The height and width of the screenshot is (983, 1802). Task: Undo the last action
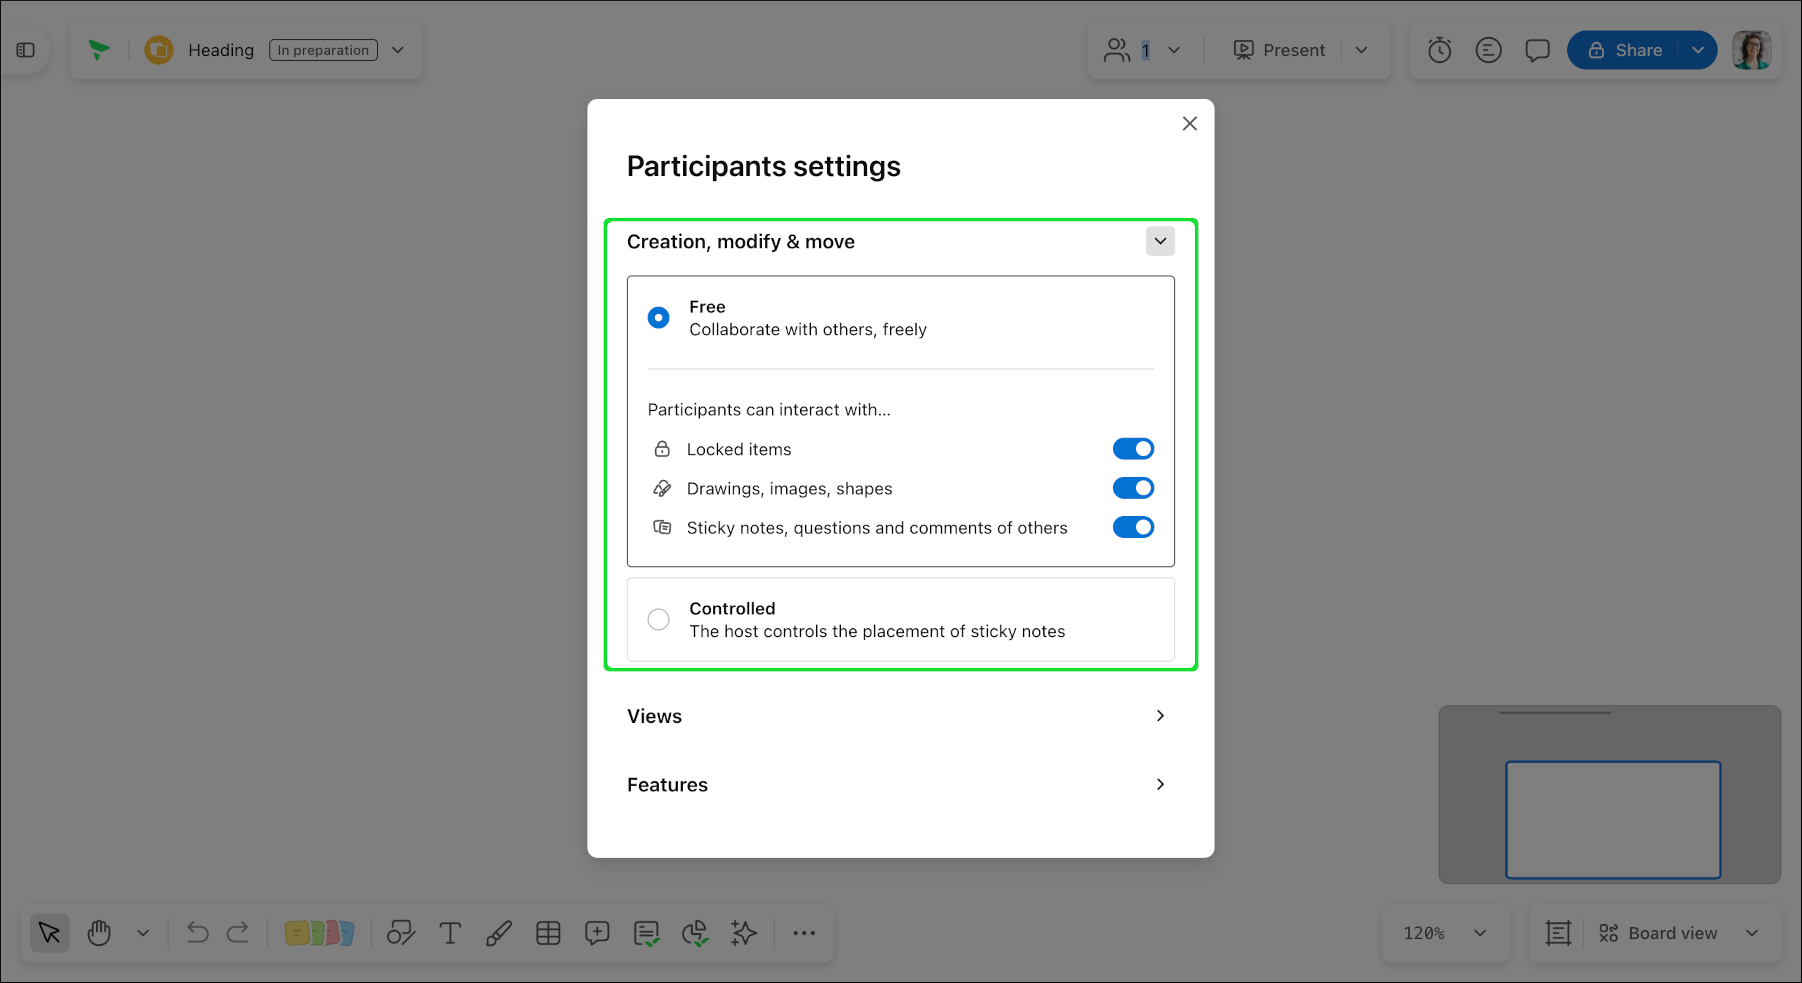198,933
